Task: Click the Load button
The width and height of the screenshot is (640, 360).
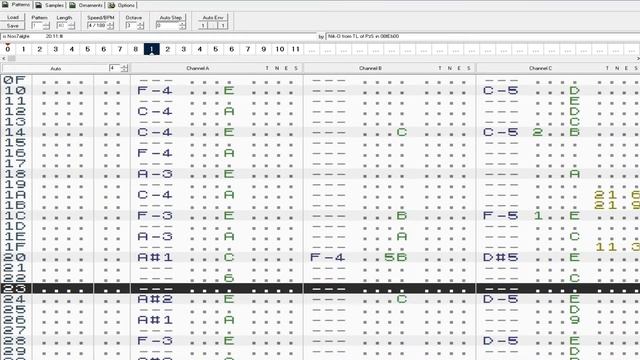Action: (13, 17)
